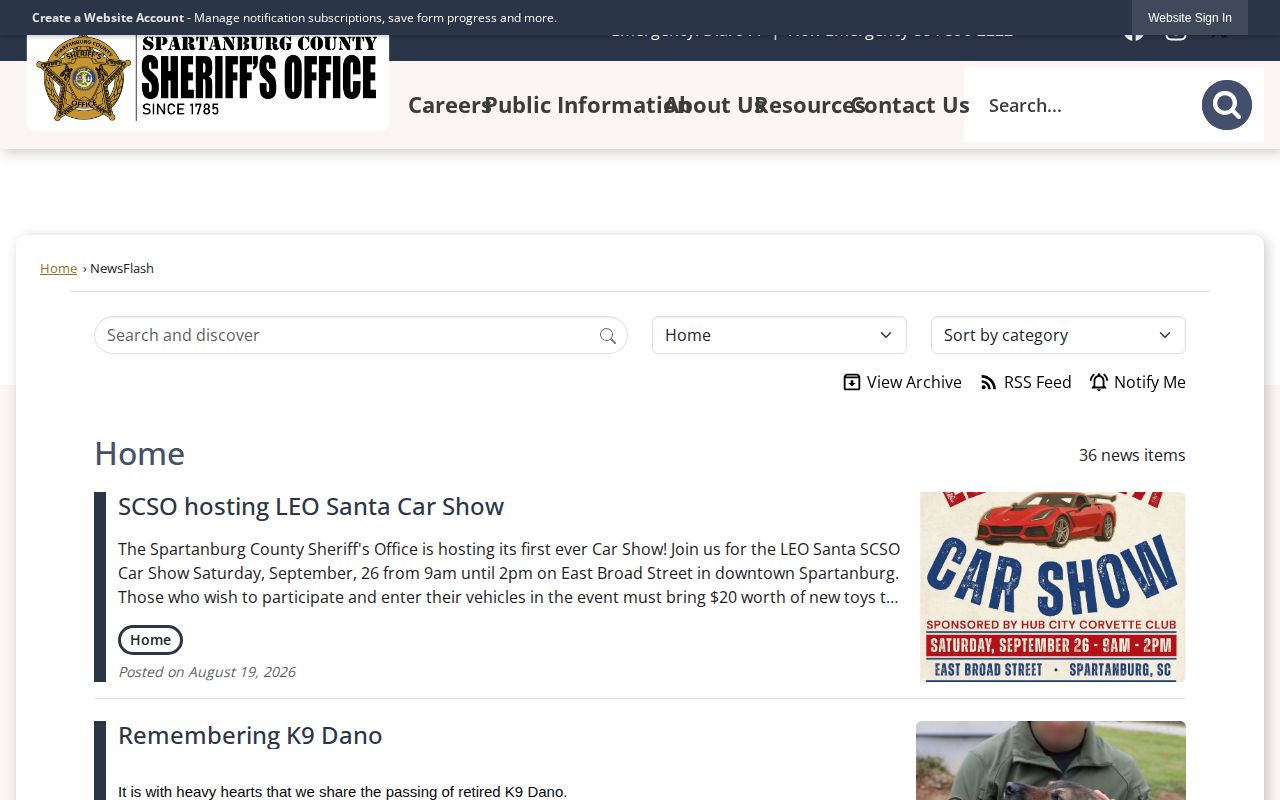
Task: Open the SCSO hosting LEO Santa Car Show article
Action: click(311, 506)
